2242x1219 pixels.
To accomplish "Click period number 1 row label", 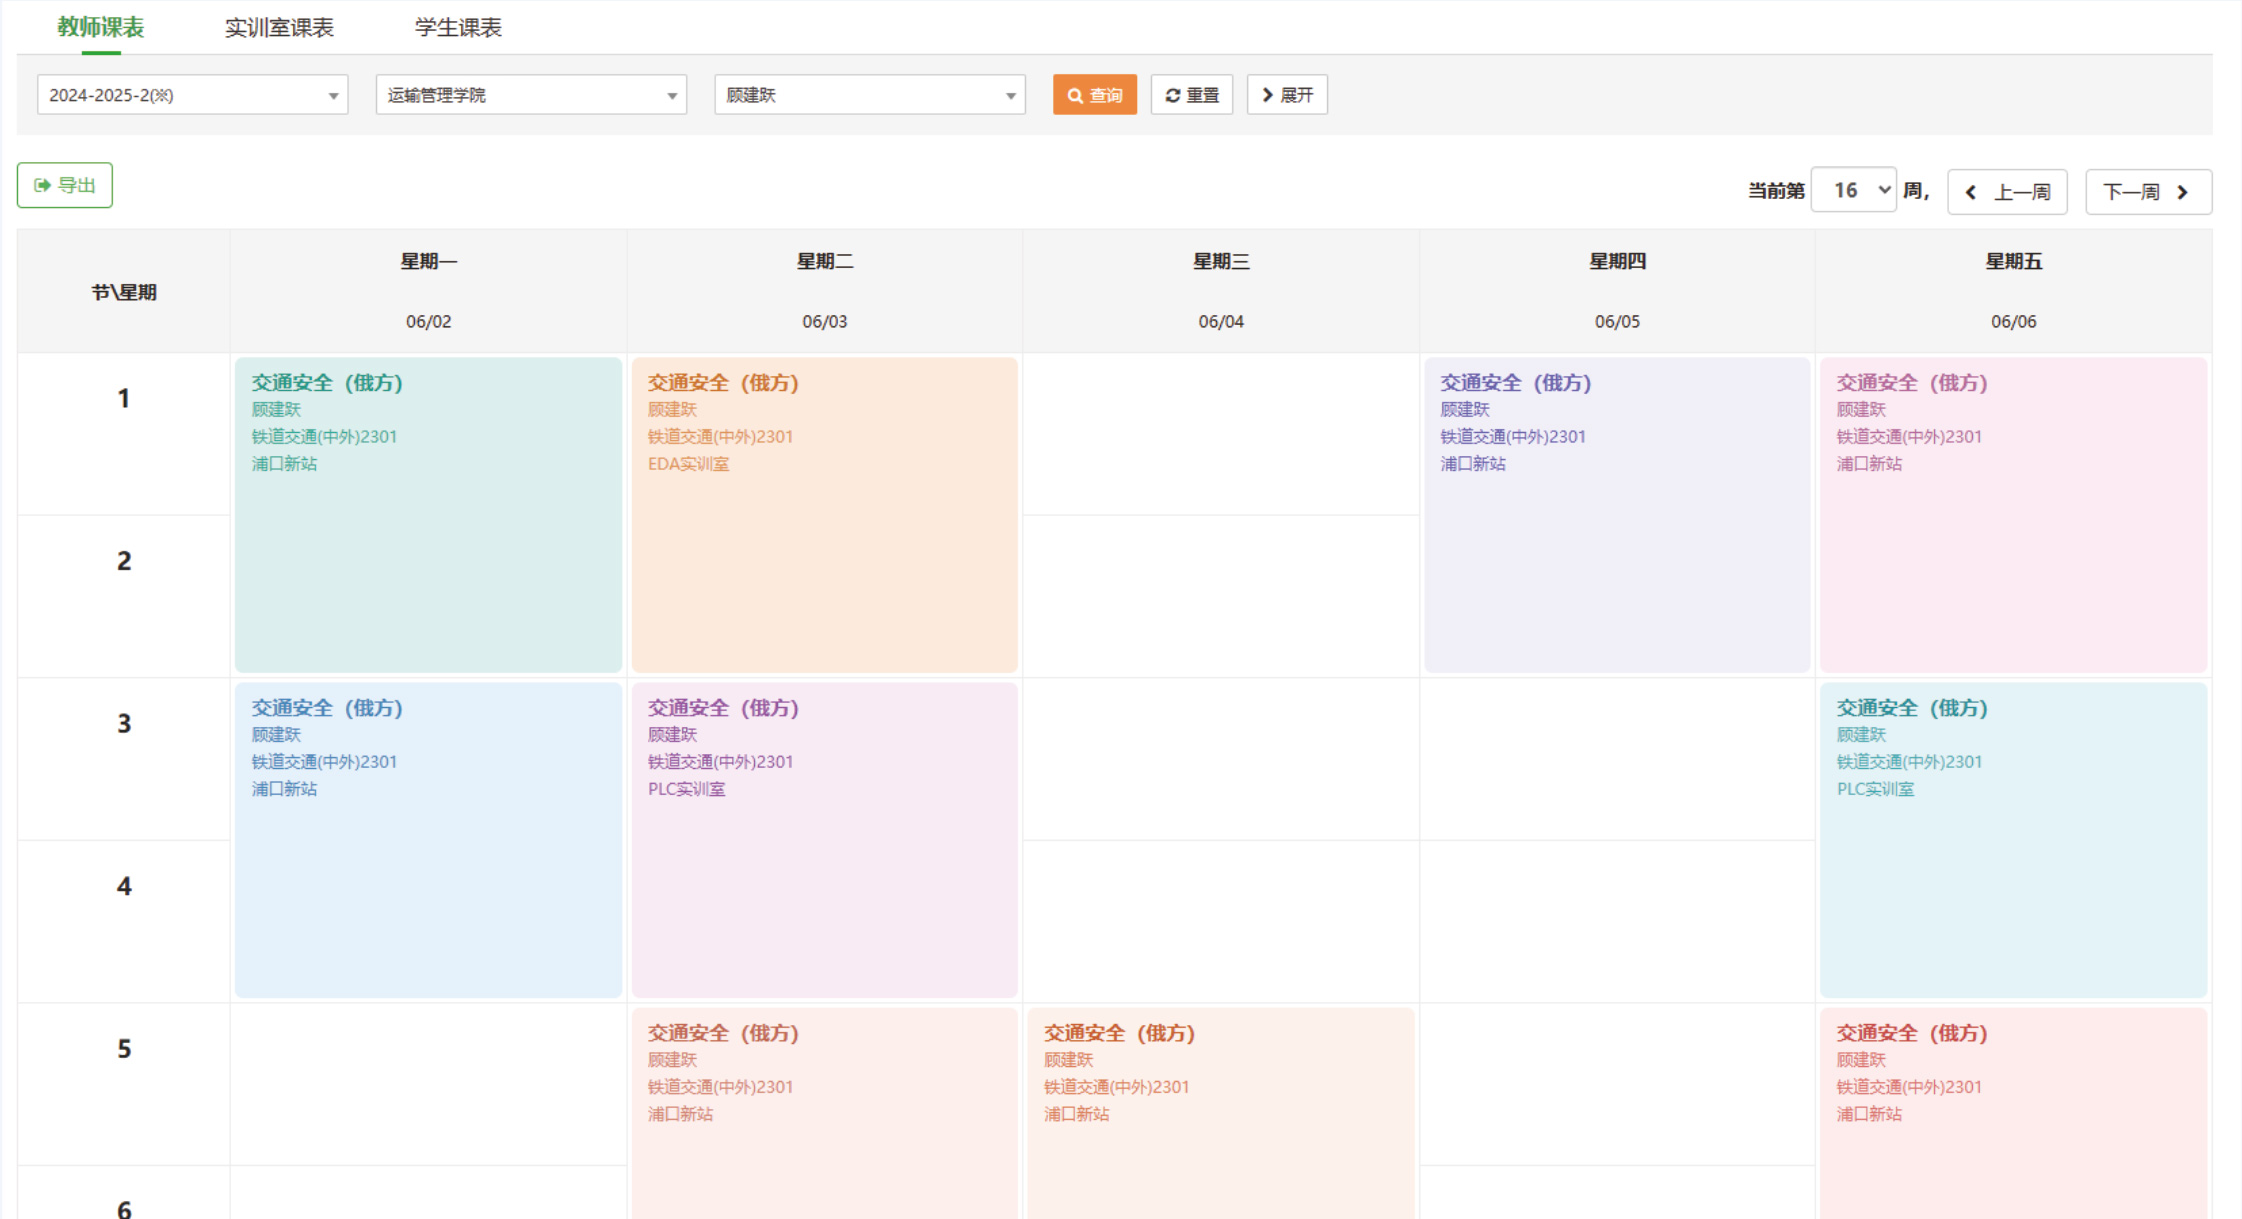I will pos(124,399).
